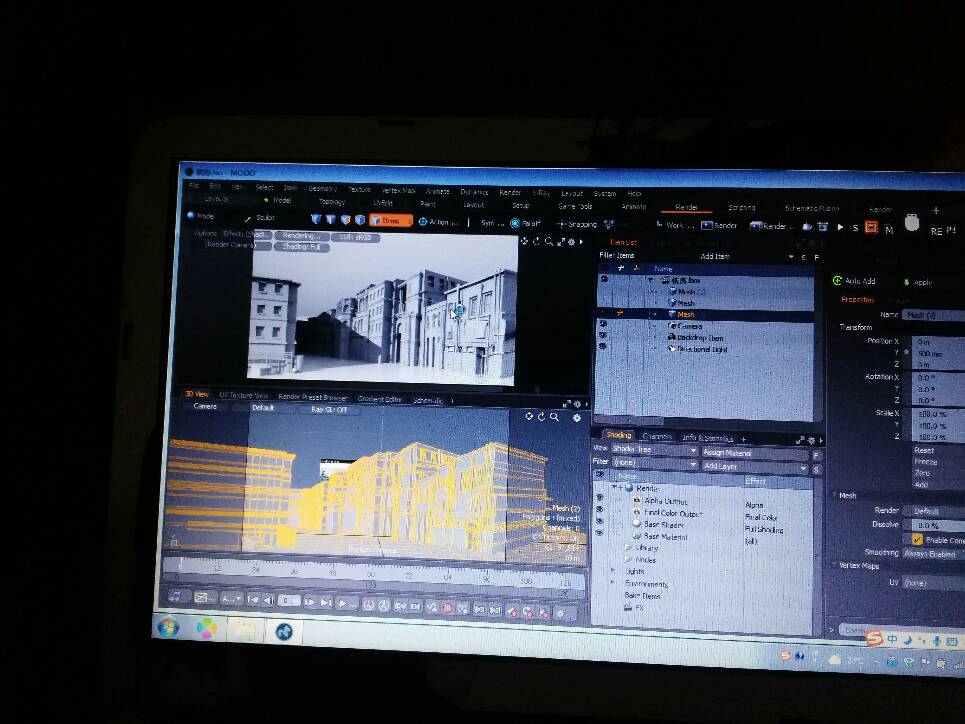Screen dimensions: 965x724
Task: Expand the Lights group in shader tree
Action: pyautogui.click(x=612, y=571)
